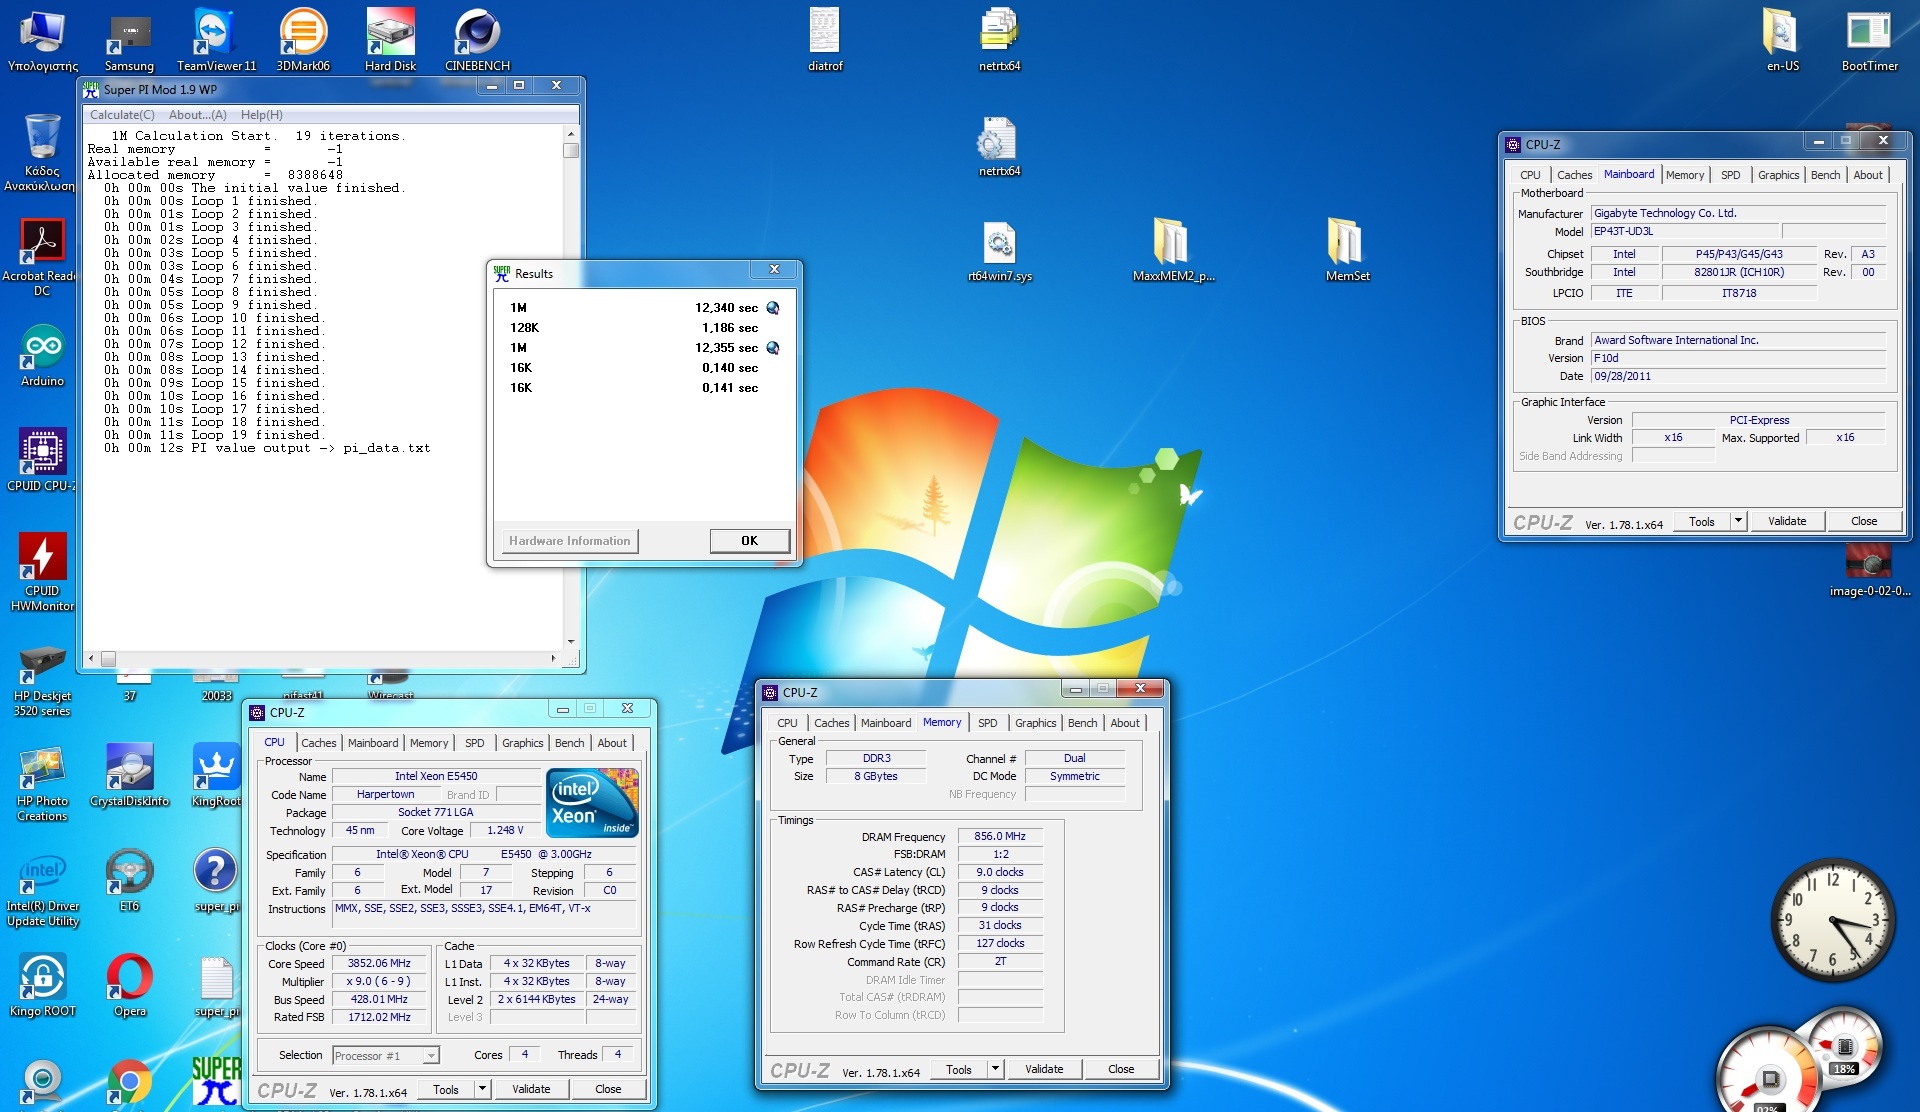Click the CPU meter gadget showing 18%

tap(1843, 1048)
